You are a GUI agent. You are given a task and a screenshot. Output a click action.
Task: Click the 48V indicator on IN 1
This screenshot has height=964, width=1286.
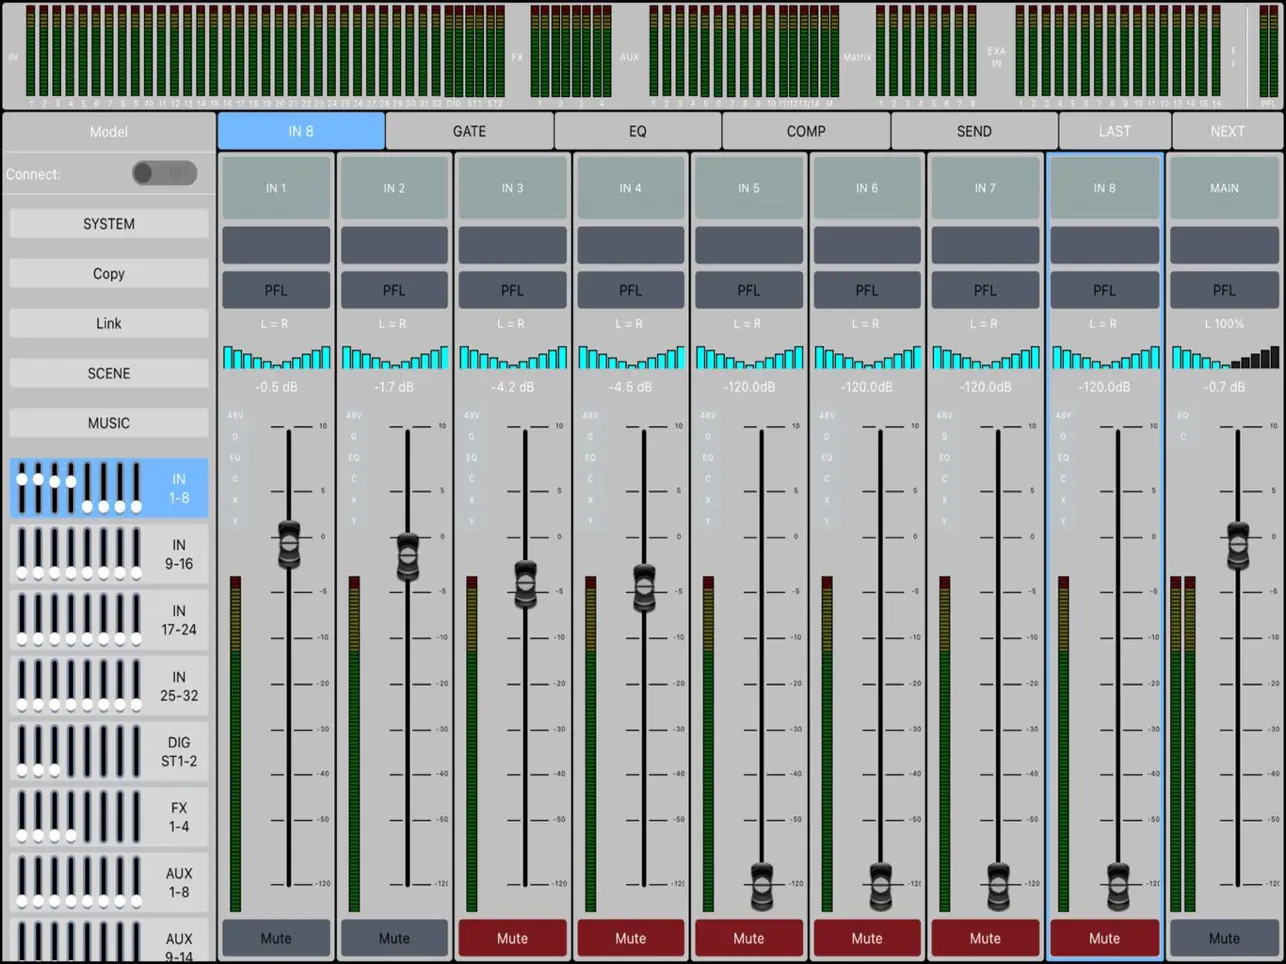[235, 415]
